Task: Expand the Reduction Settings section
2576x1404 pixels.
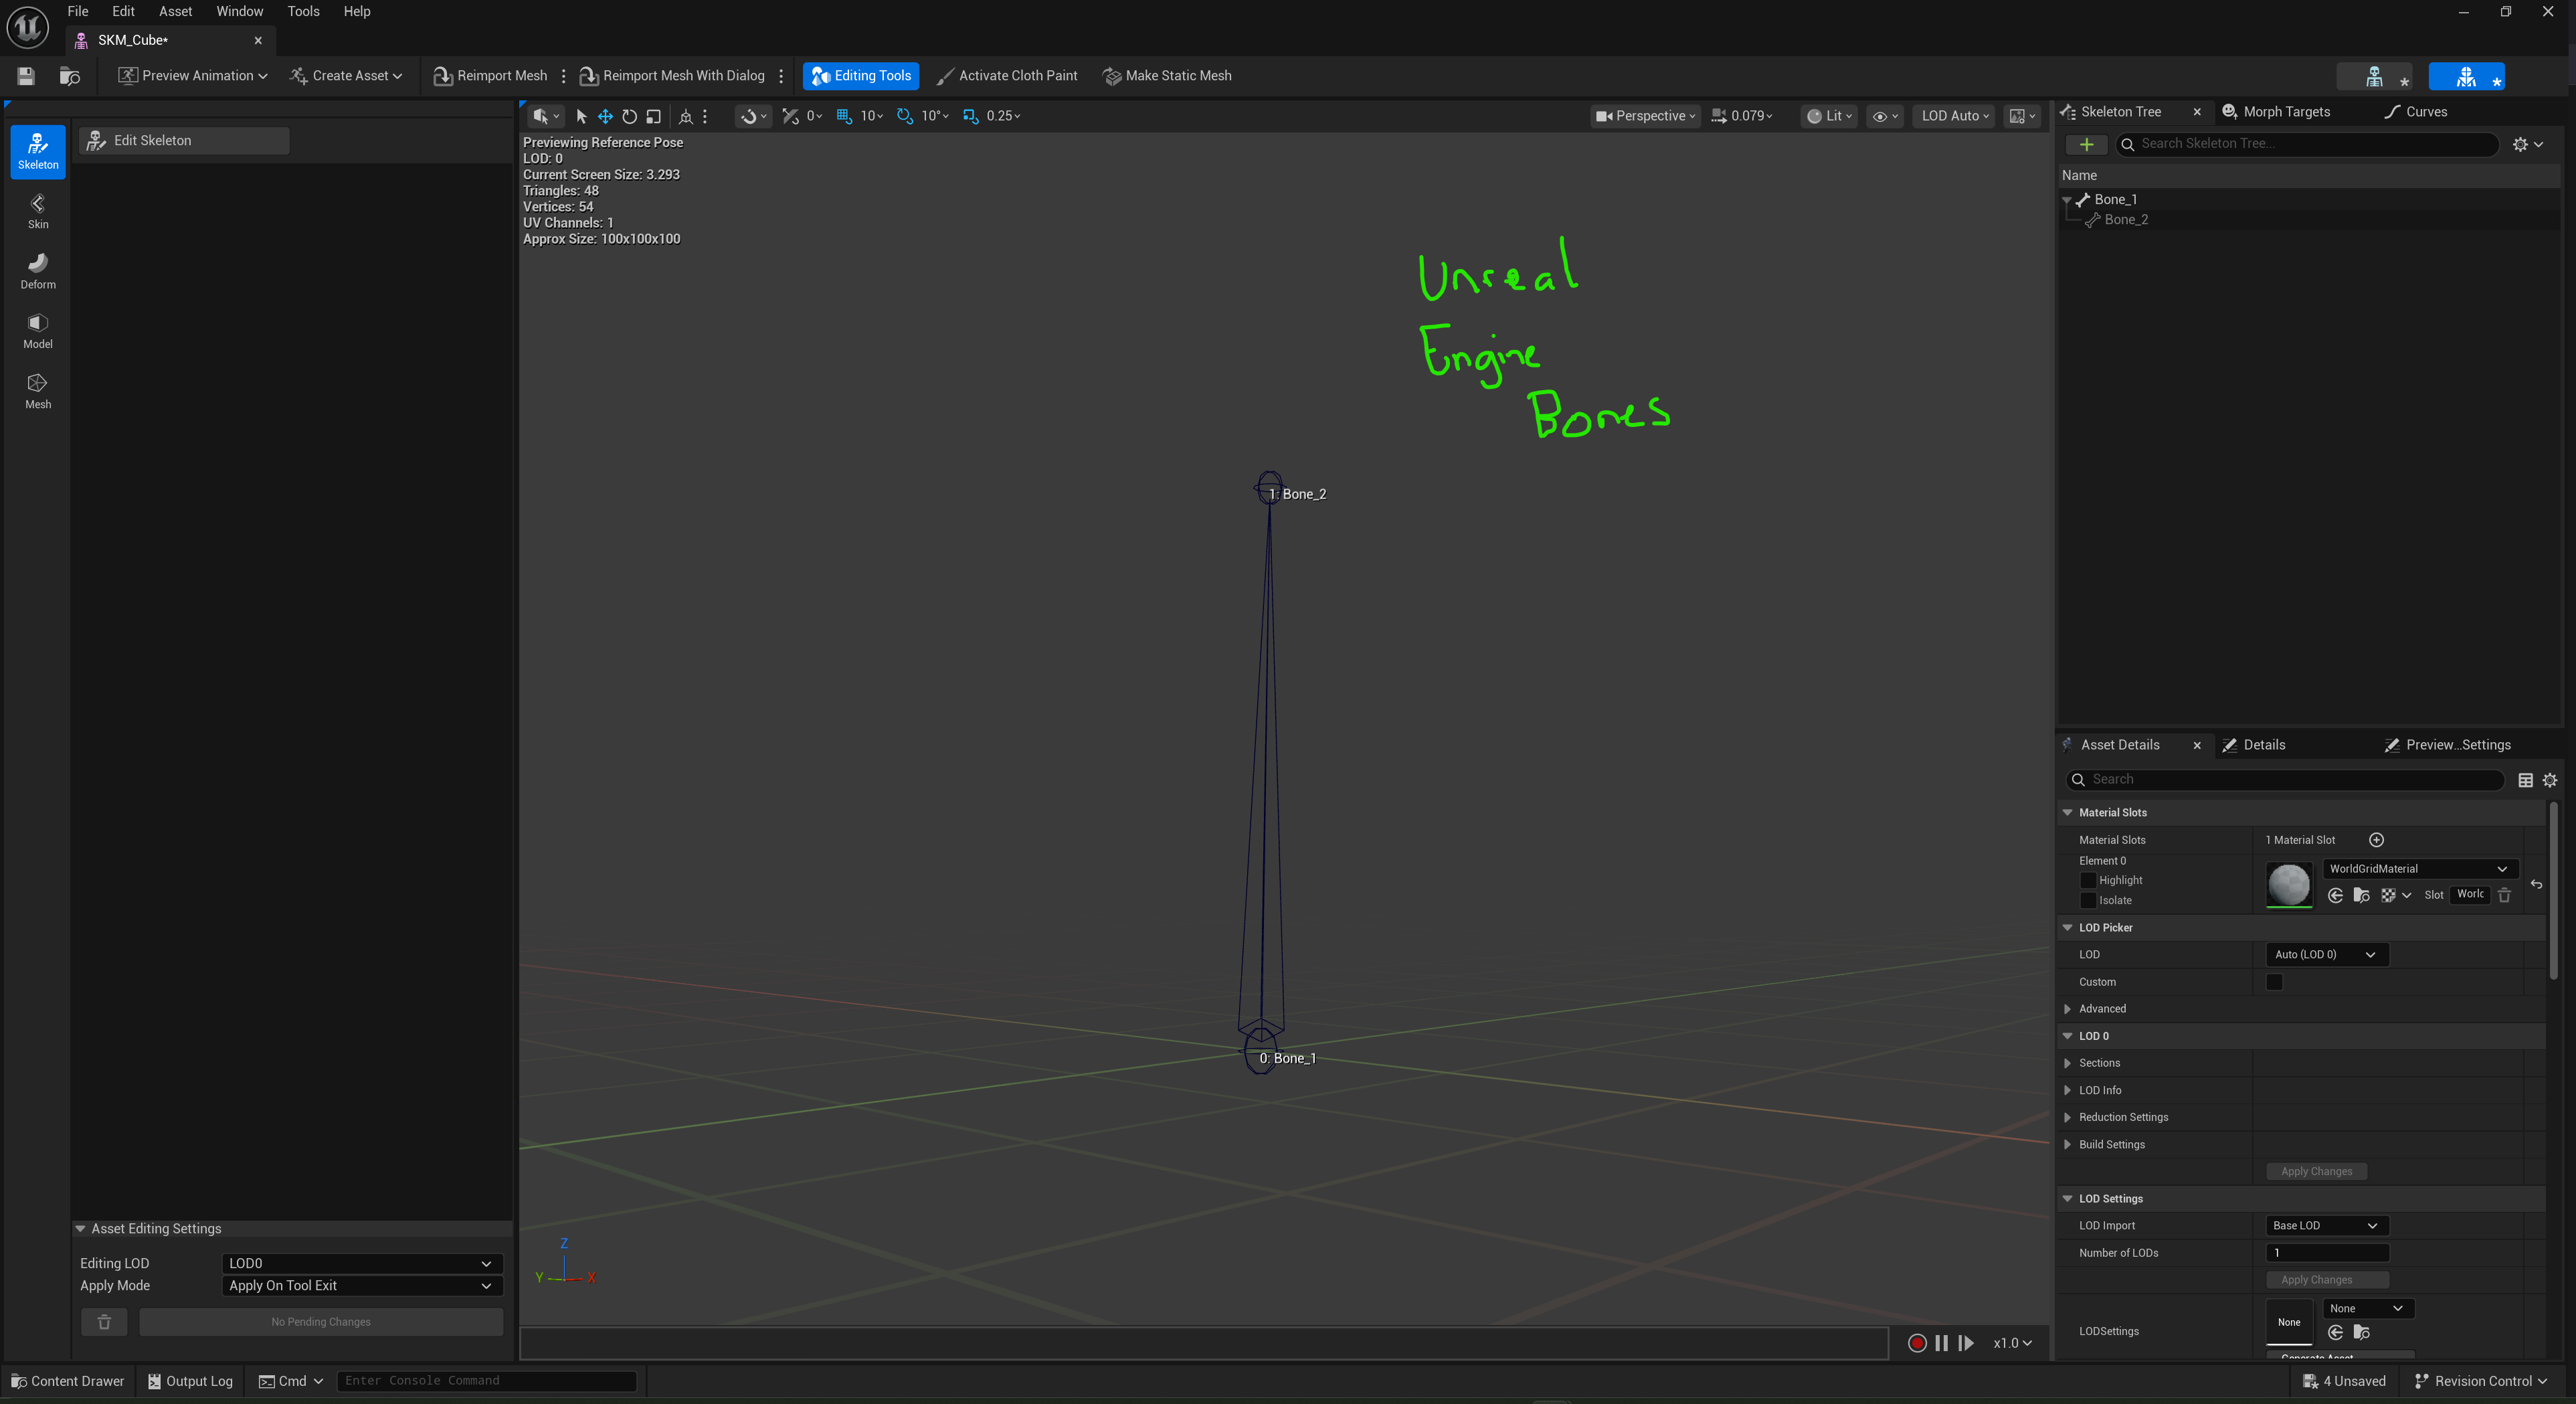Action: click(2067, 1117)
